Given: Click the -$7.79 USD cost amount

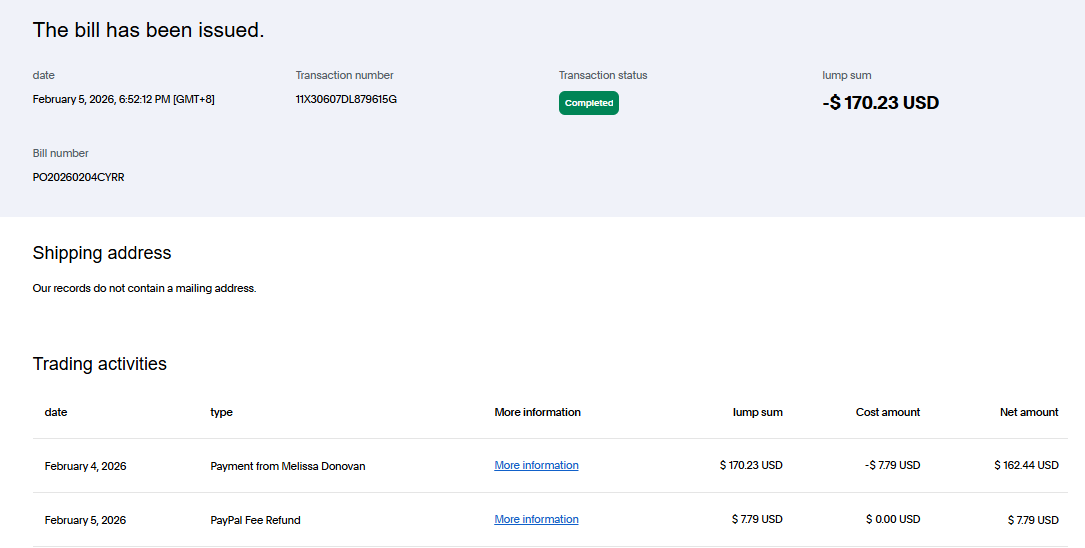Looking at the screenshot, I should point(892,465).
